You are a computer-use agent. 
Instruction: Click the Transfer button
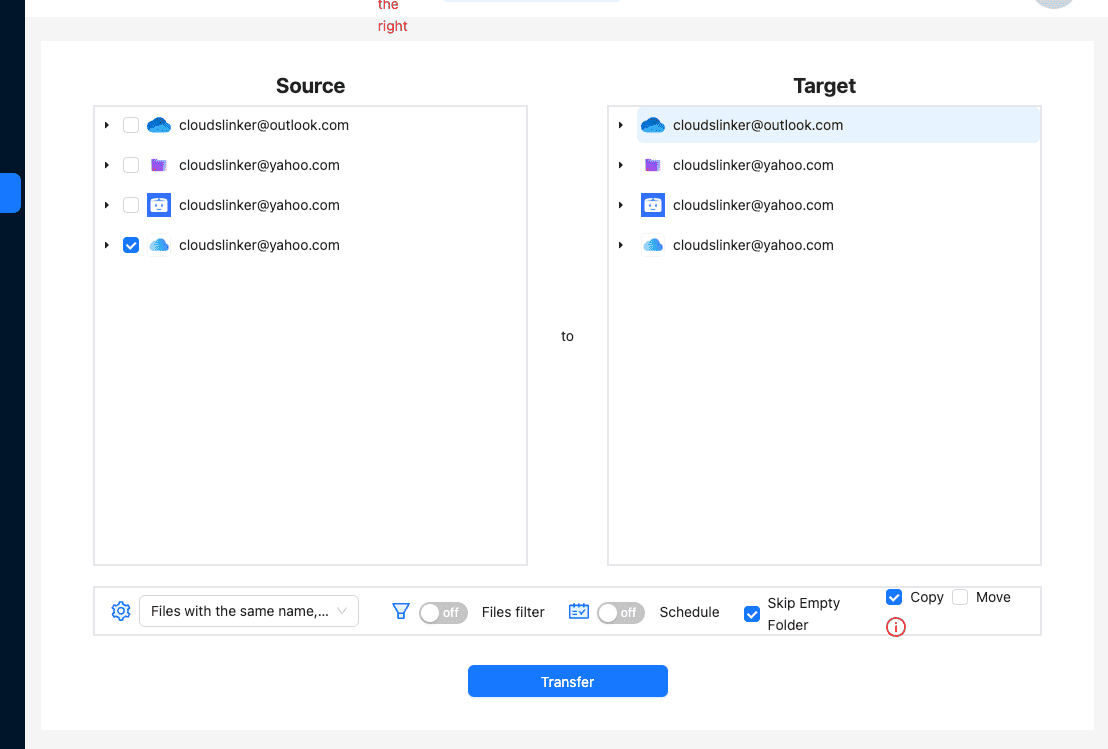(567, 681)
